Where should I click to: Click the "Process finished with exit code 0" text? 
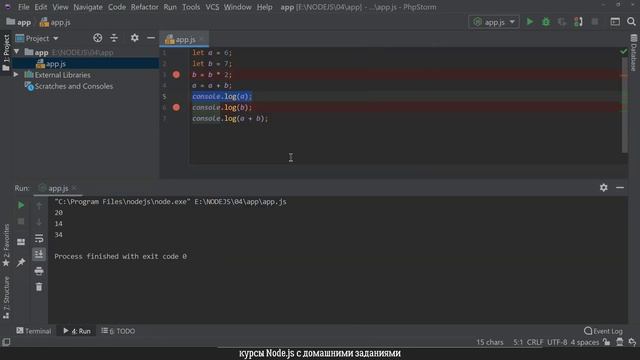coord(120,256)
